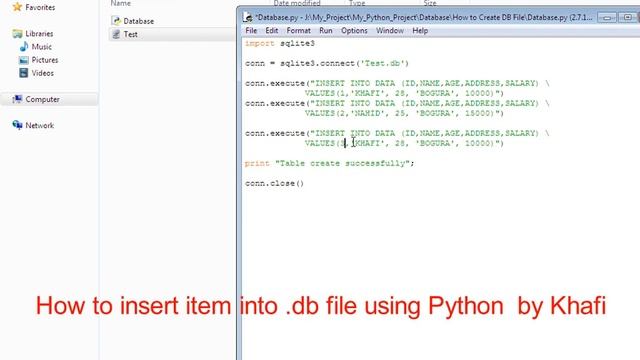Click the Favorites star icon in Explorer
640x360 pixels.
tap(17, 7)
